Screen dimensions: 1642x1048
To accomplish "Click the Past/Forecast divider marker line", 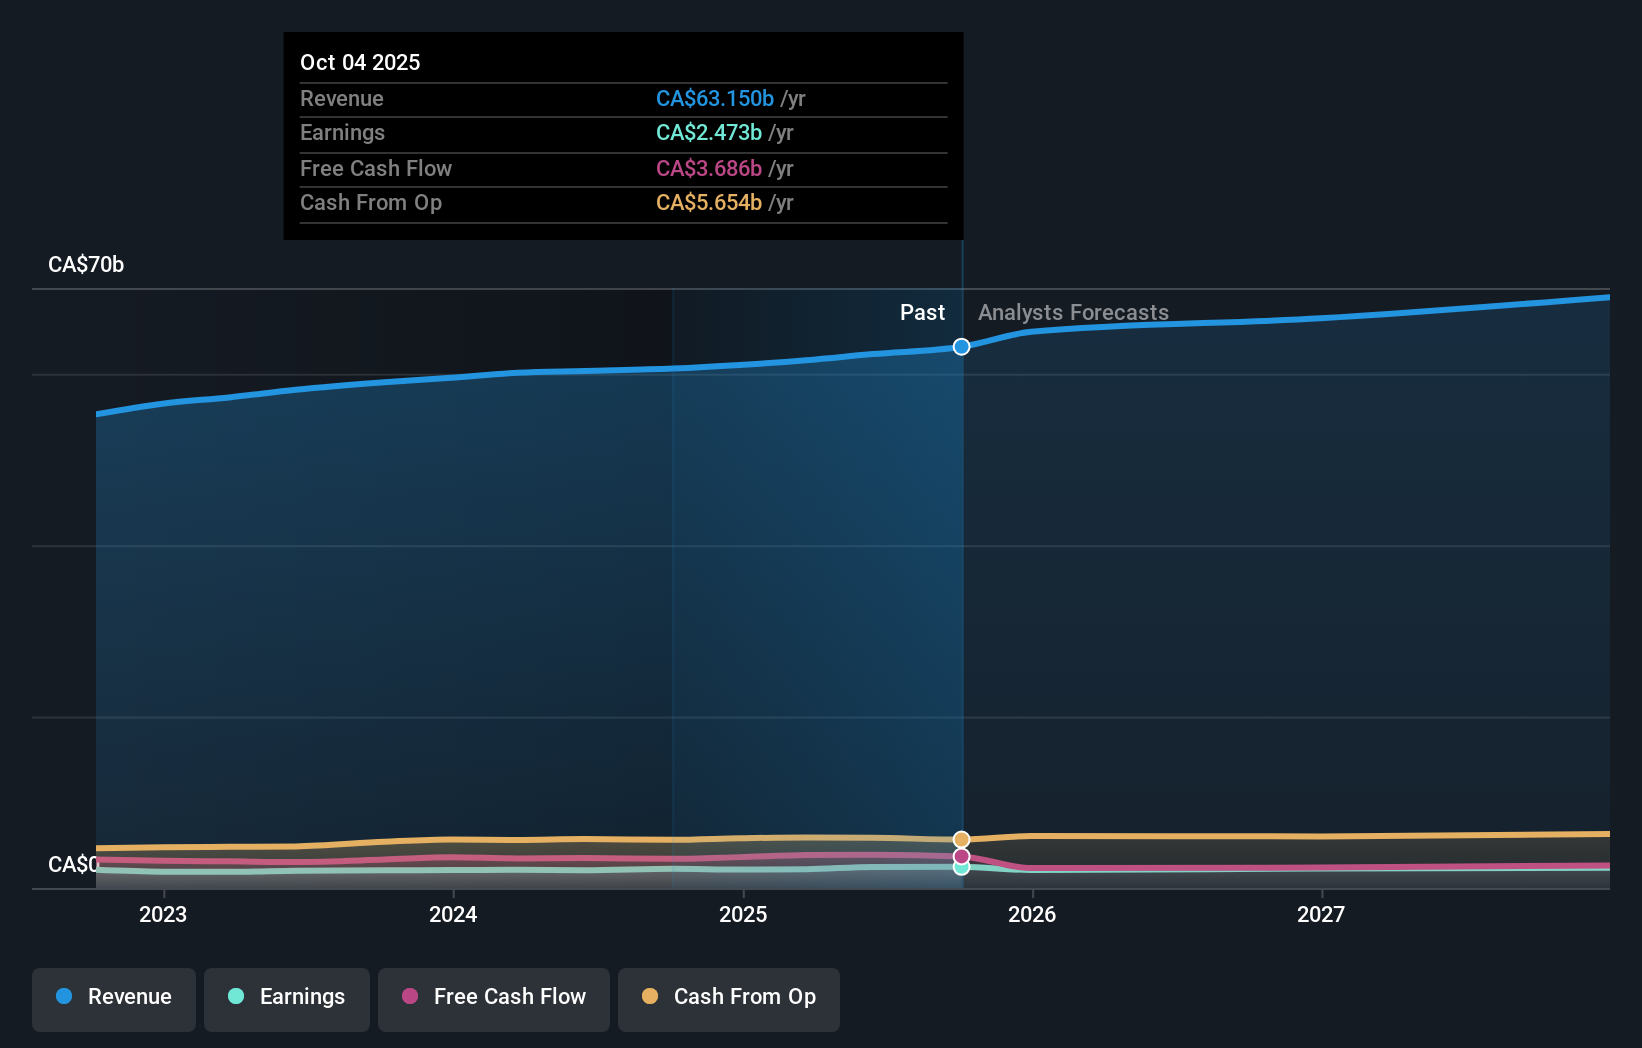I will coord(961,600).
